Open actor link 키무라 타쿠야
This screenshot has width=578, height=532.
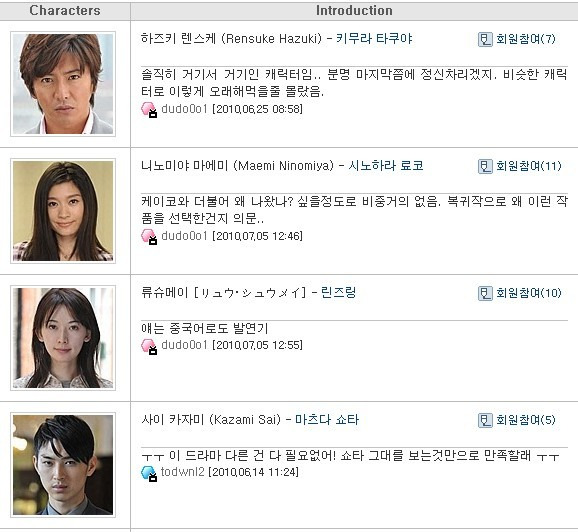[x=374, y=39]
